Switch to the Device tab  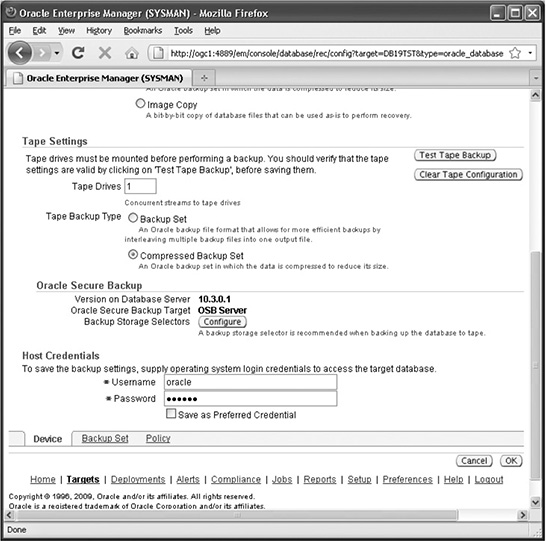(x=48, y=439)
